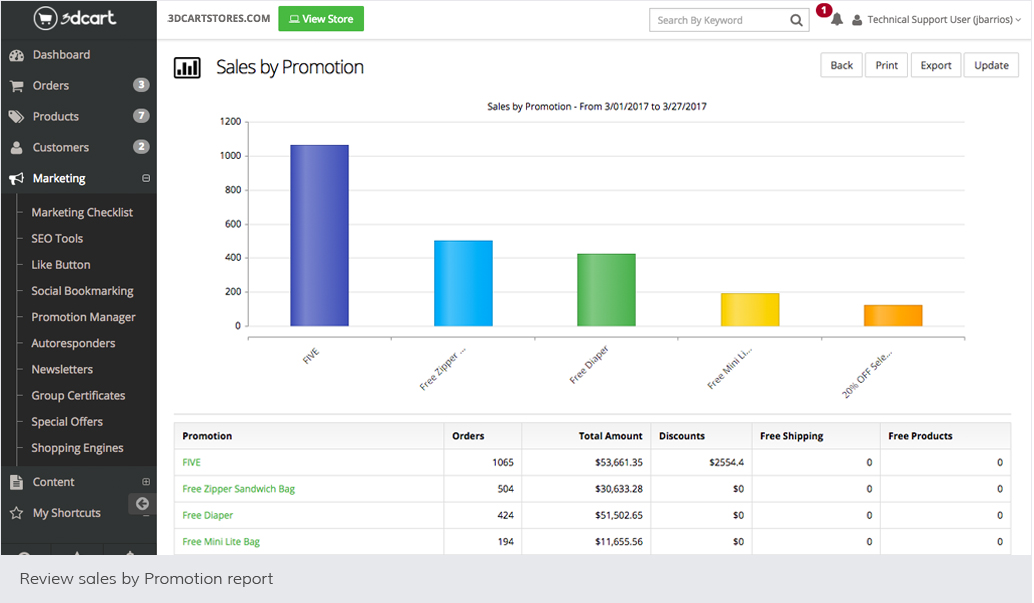
Task: Open the Technical Support User dropdown
Action: point(943,20)
